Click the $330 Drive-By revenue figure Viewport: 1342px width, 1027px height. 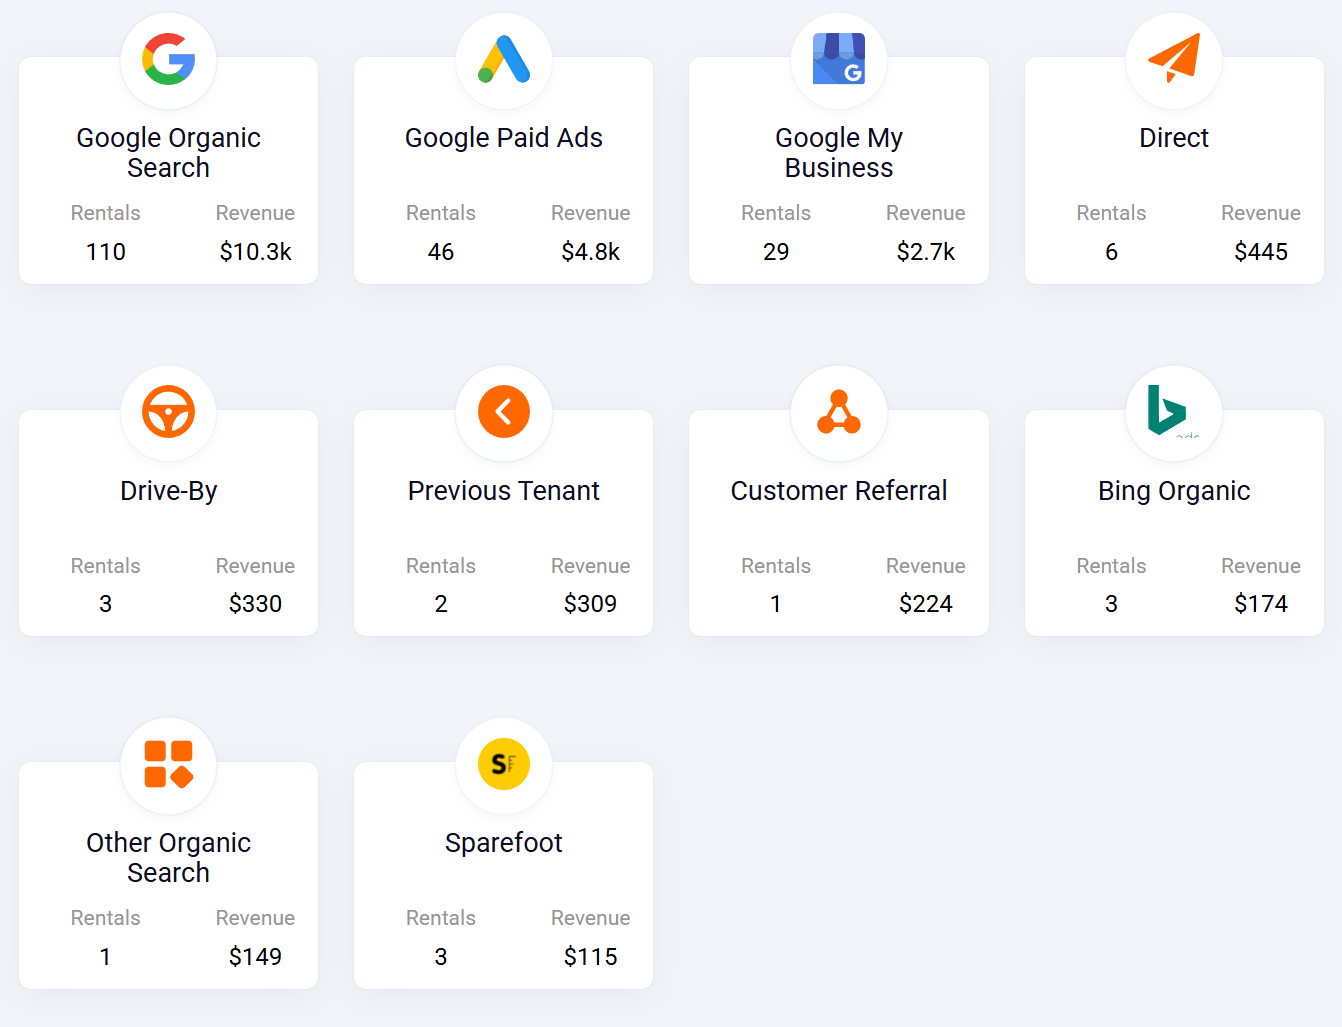point(255,604)
